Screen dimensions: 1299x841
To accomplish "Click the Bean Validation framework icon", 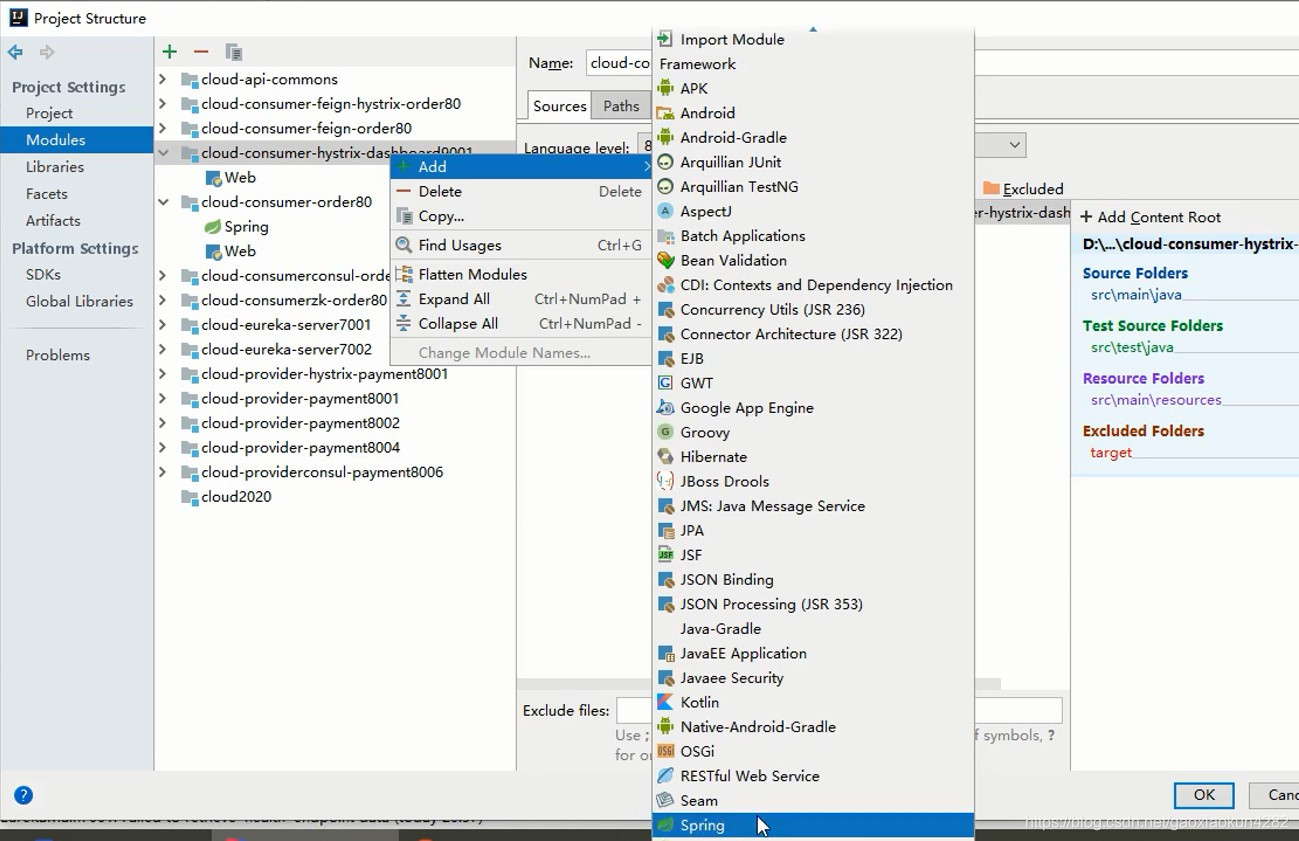I will 665,260.
